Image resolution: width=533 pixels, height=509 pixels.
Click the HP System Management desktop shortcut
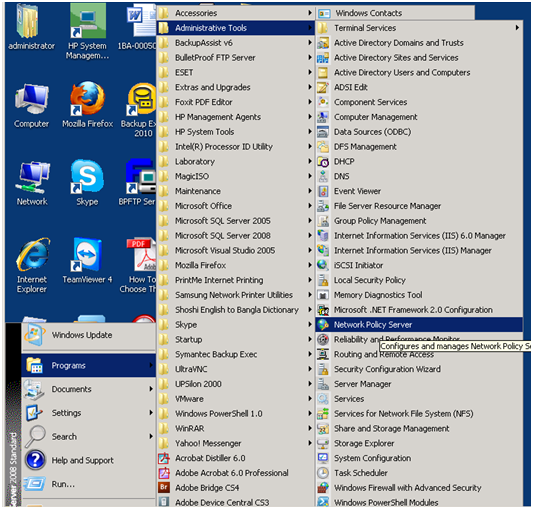click(87, 21)
